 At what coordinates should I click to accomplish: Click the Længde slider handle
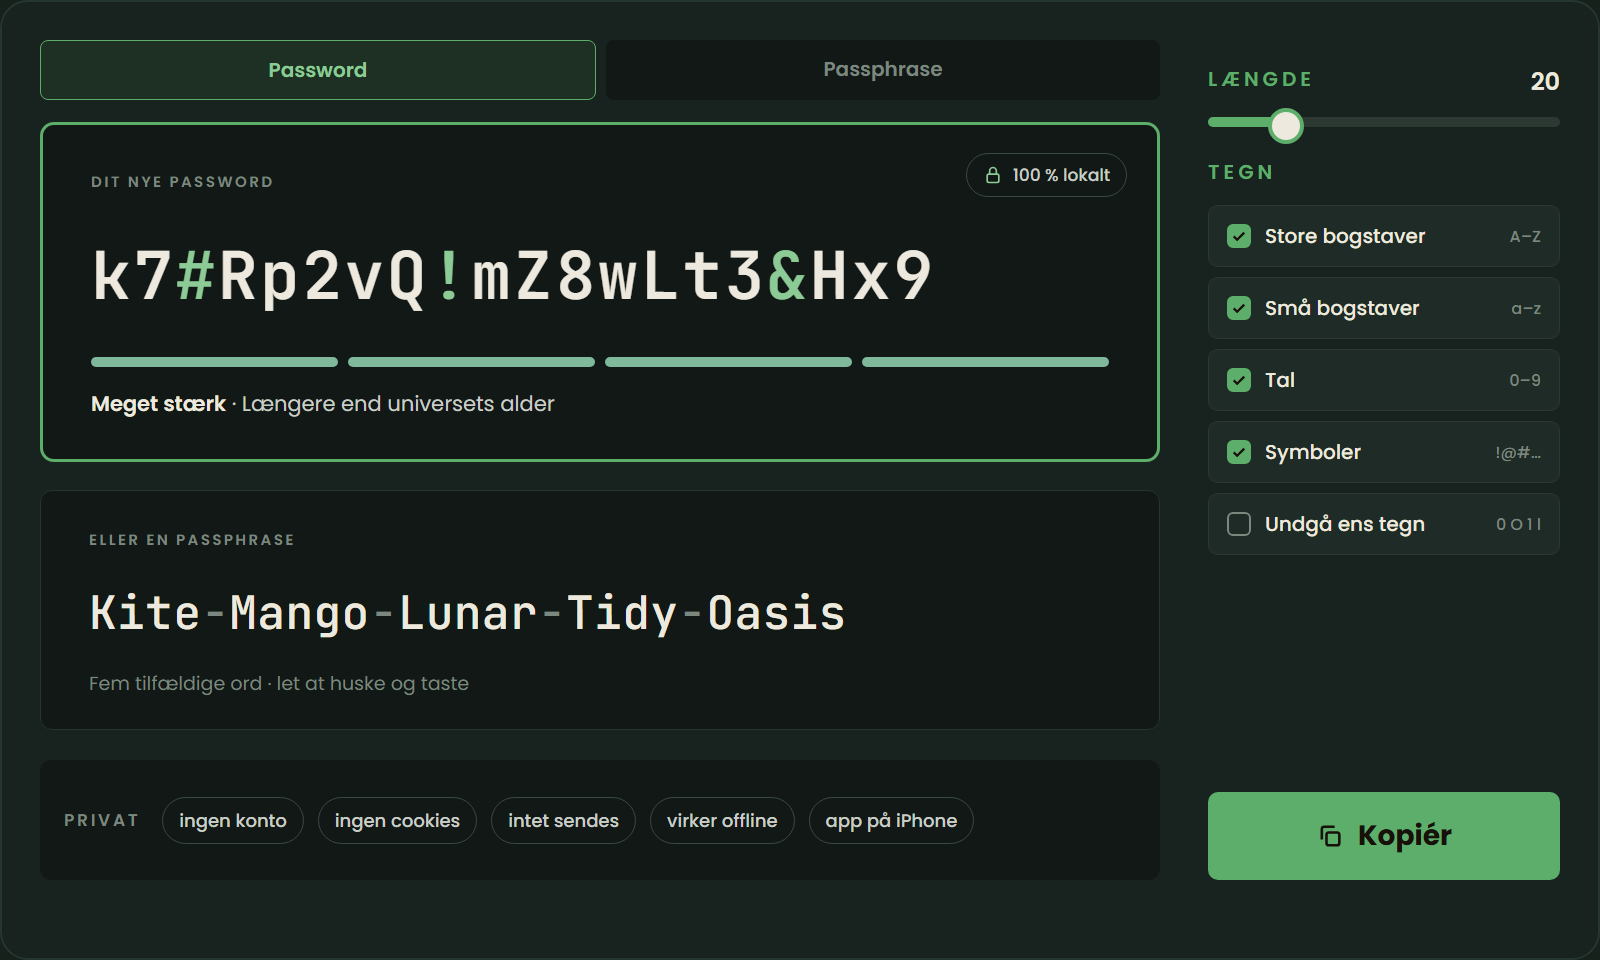tap(1286, 126)
